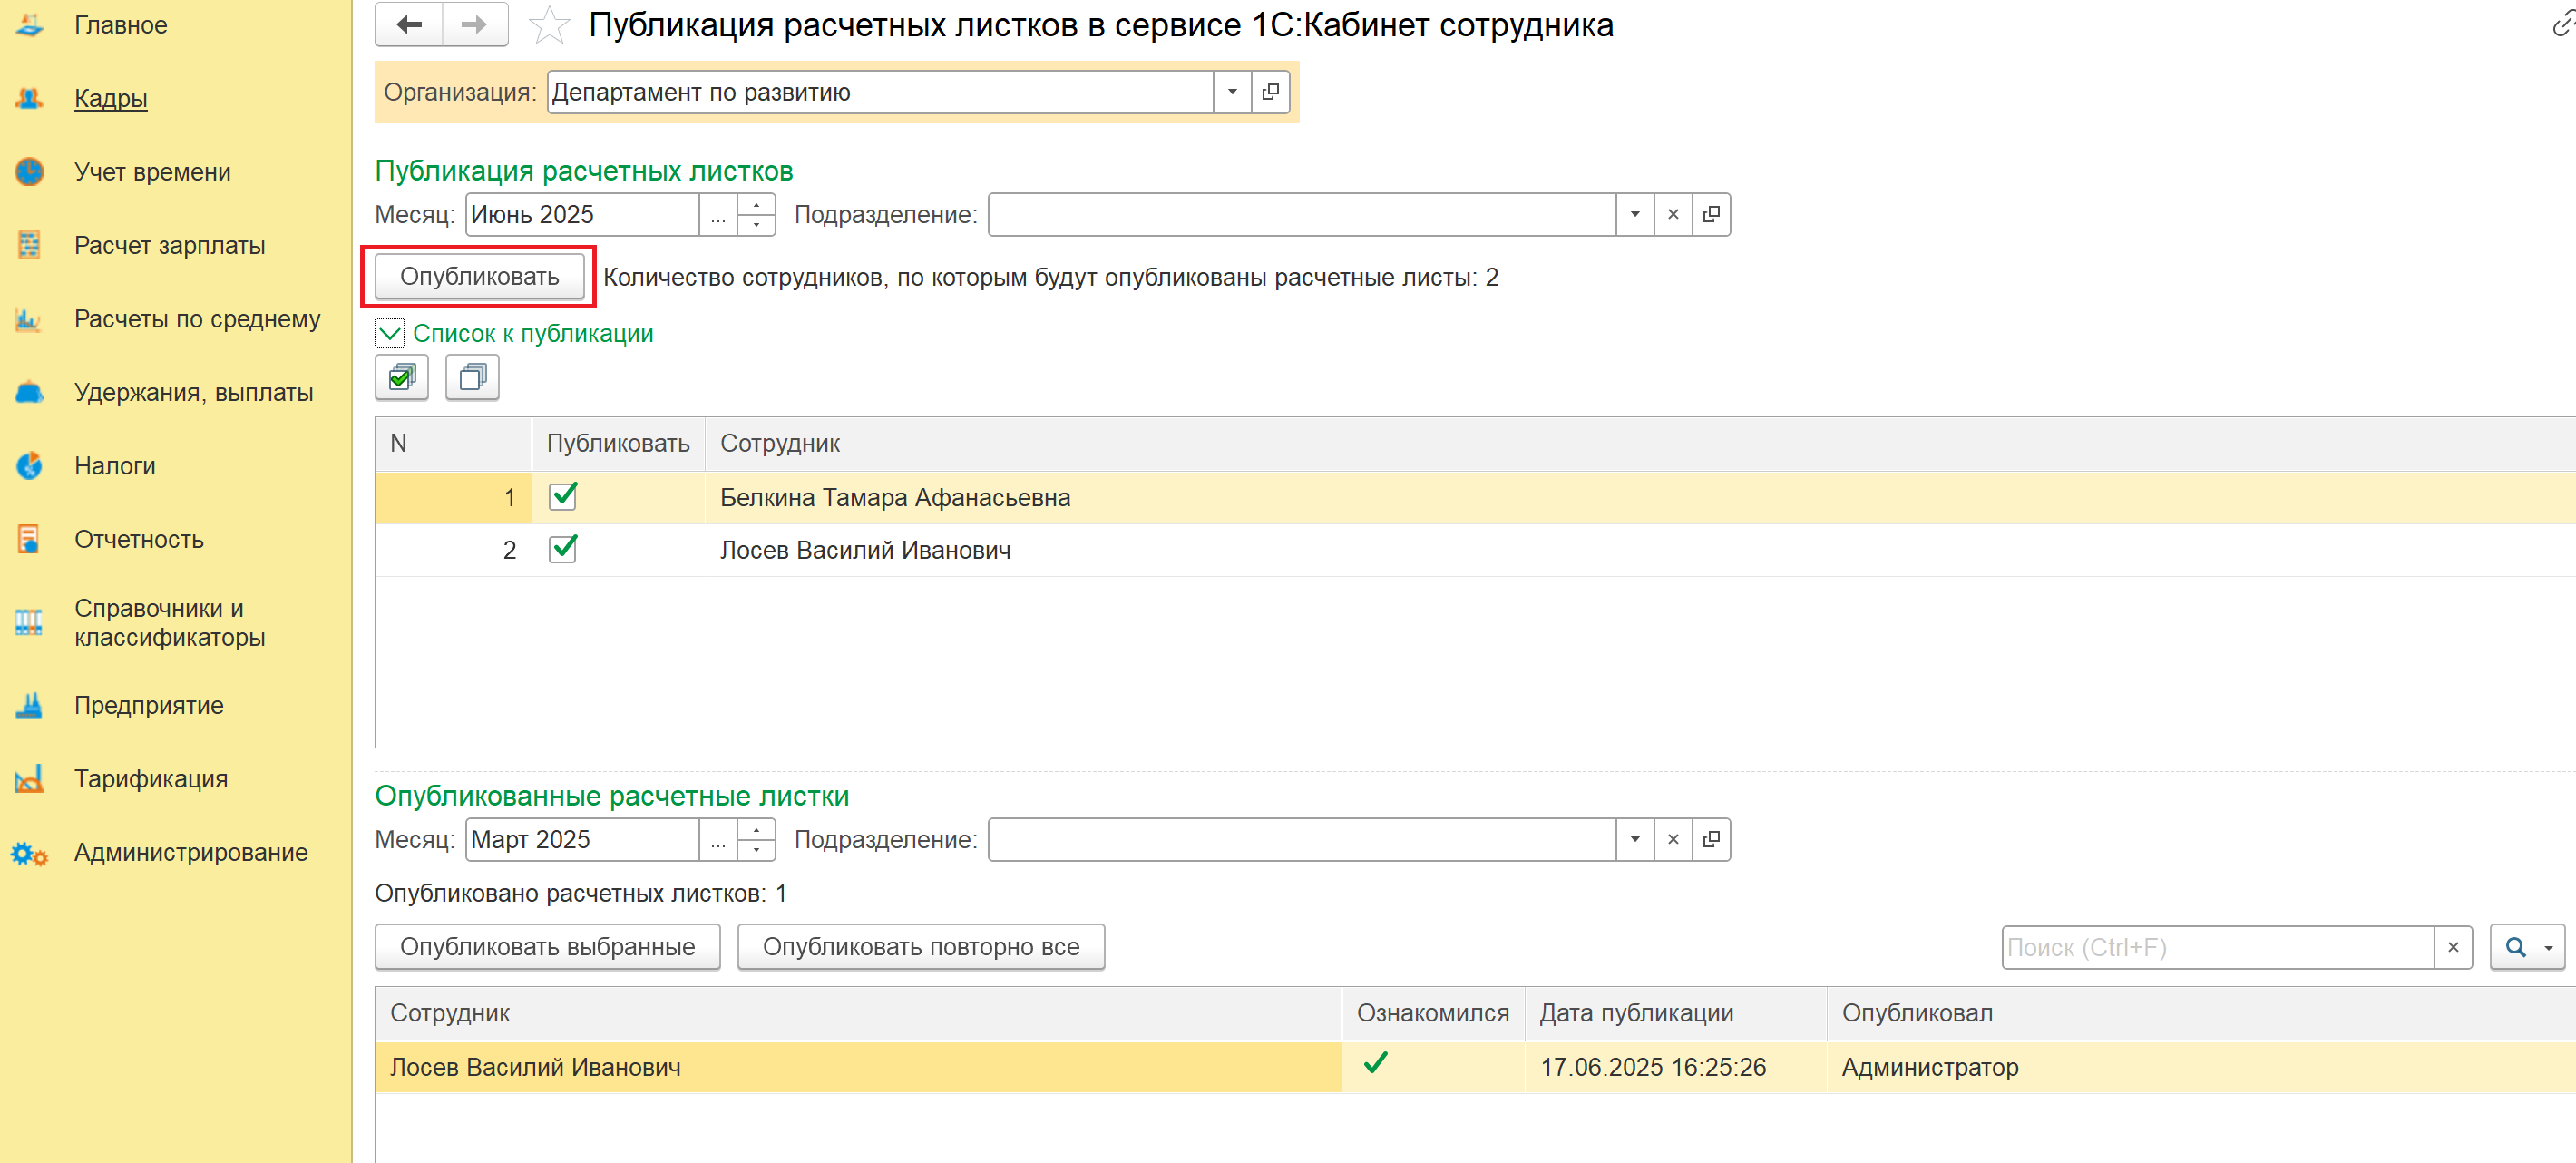Screen dimensions: 2576x1163
Task: Click the Учет времени clock icon
Action: (29, 172)
